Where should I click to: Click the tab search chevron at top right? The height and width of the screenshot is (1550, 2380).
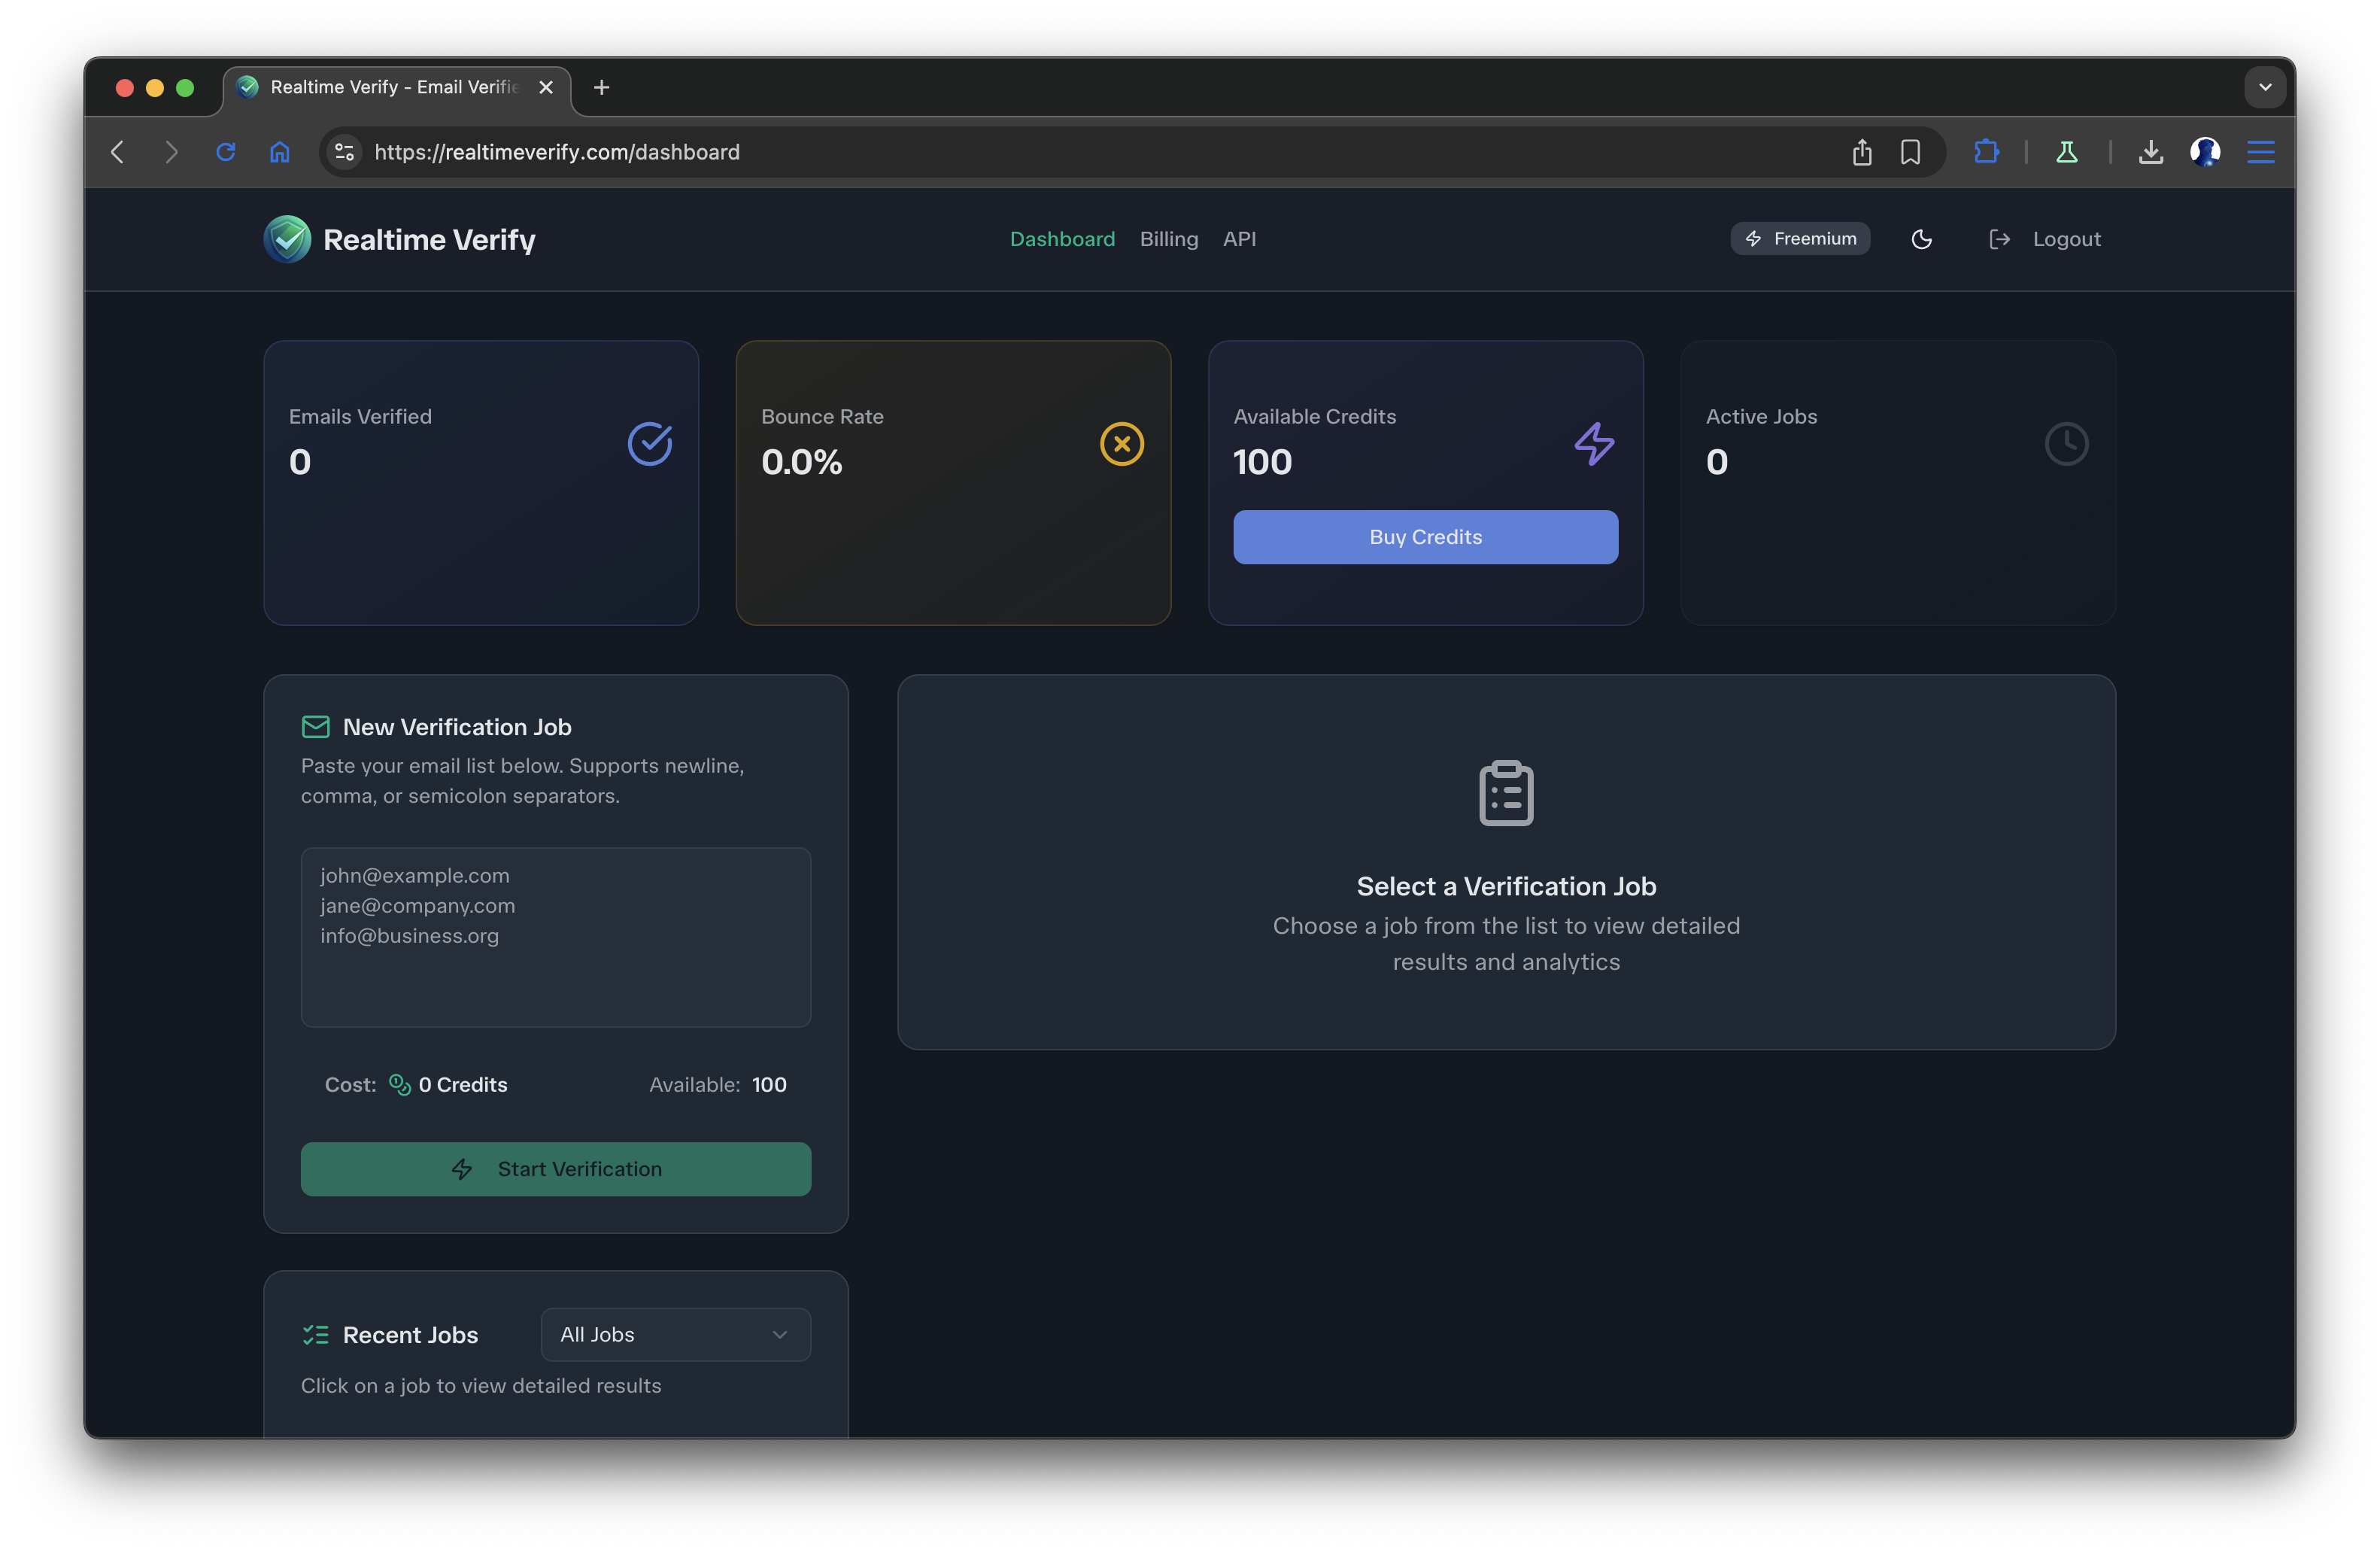point(2264,87)
